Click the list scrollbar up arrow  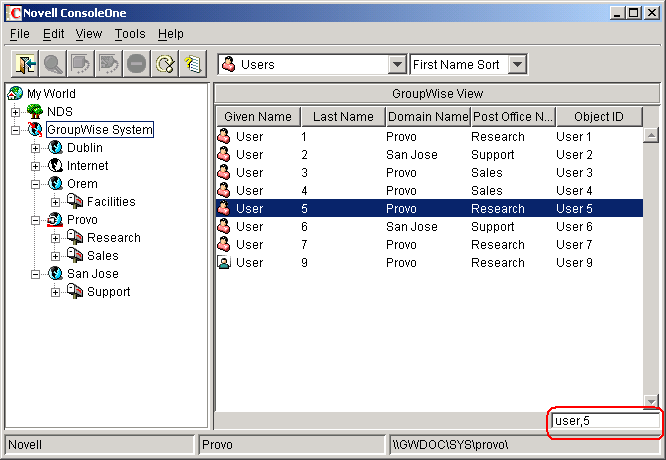point(651,135)
